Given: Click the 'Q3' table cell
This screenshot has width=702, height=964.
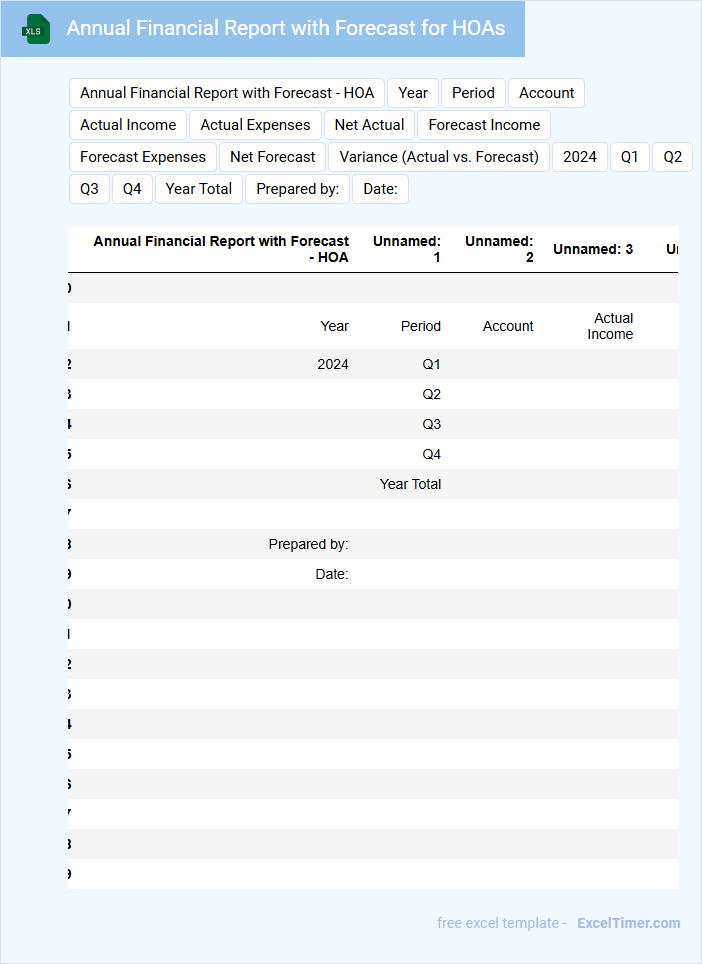Looking at the screenshot, I should [x=431, y=424].
